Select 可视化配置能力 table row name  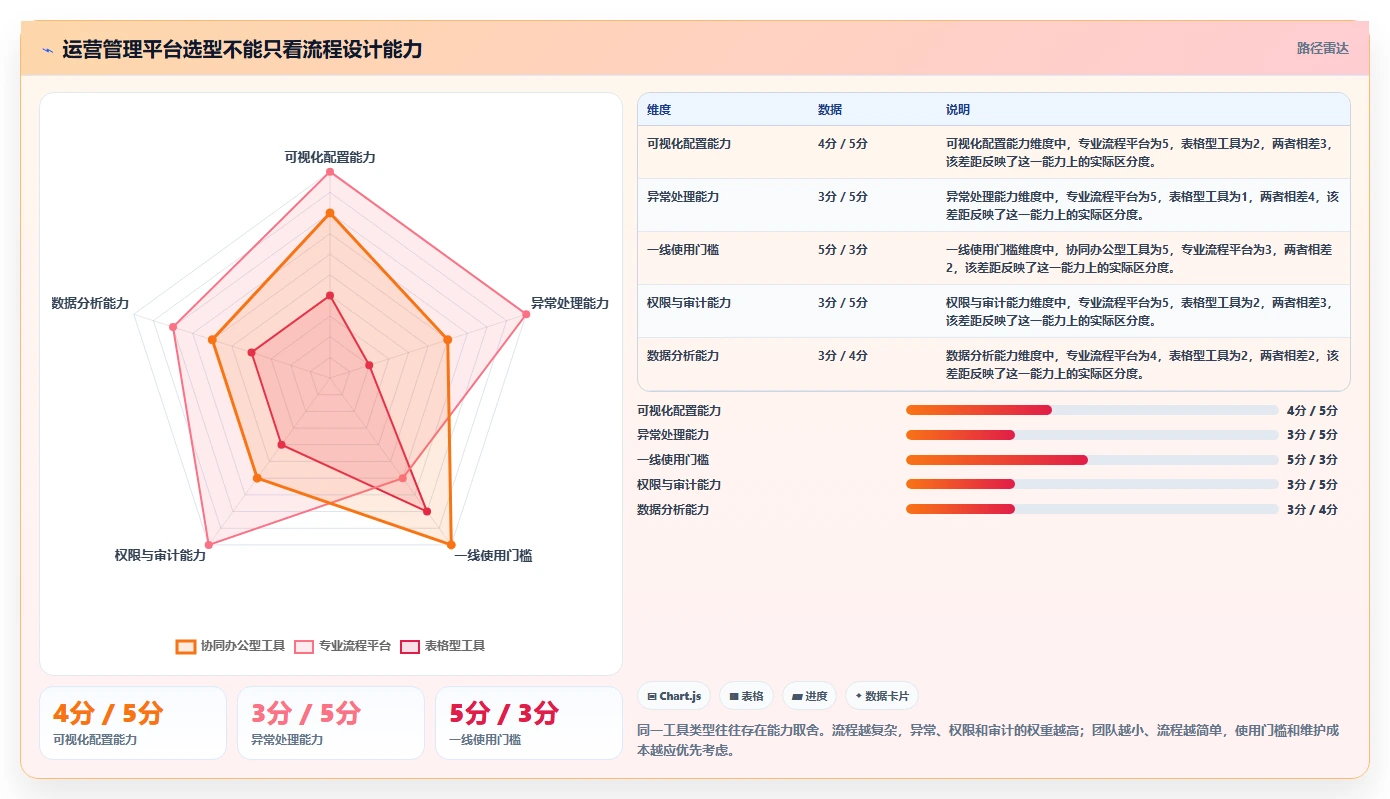pyautogui.click(x=689, y=144)
